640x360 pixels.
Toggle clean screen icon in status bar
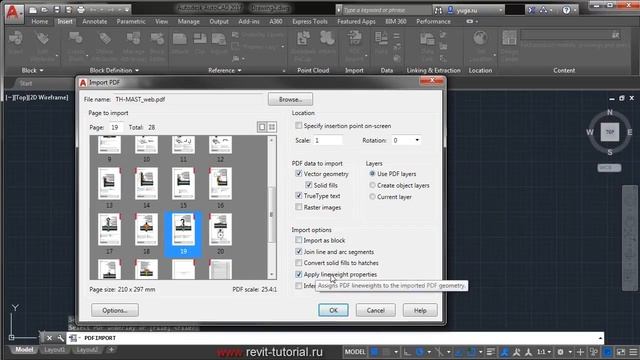(620, 351)
